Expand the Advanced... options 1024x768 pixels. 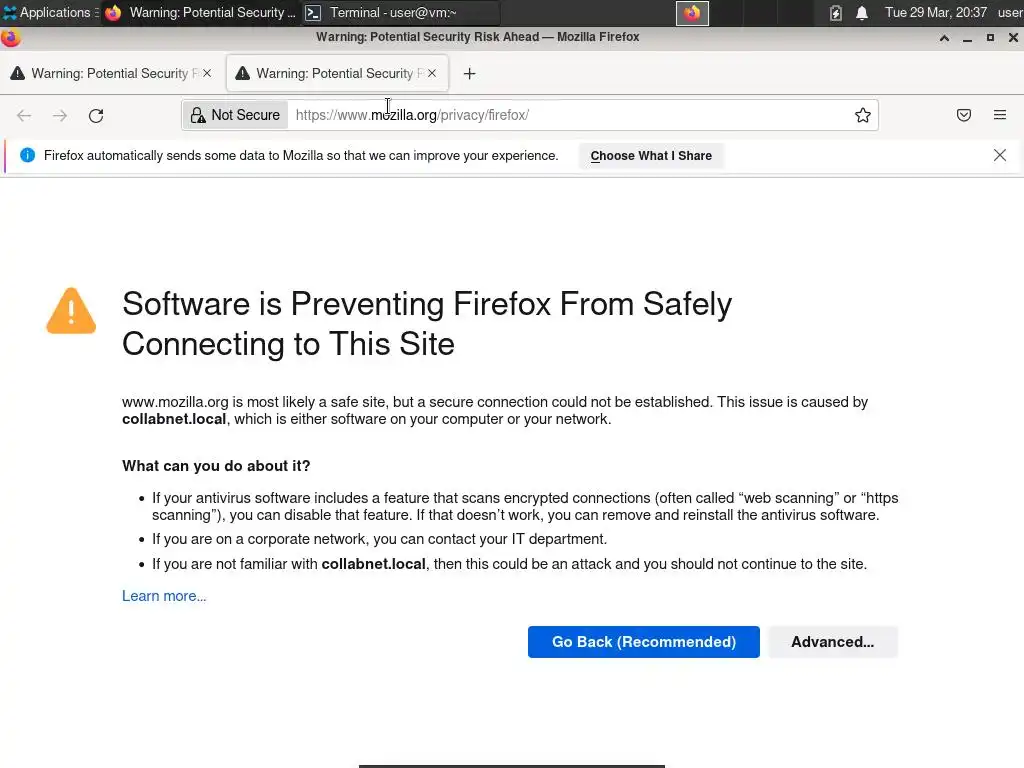coord(832,642)
